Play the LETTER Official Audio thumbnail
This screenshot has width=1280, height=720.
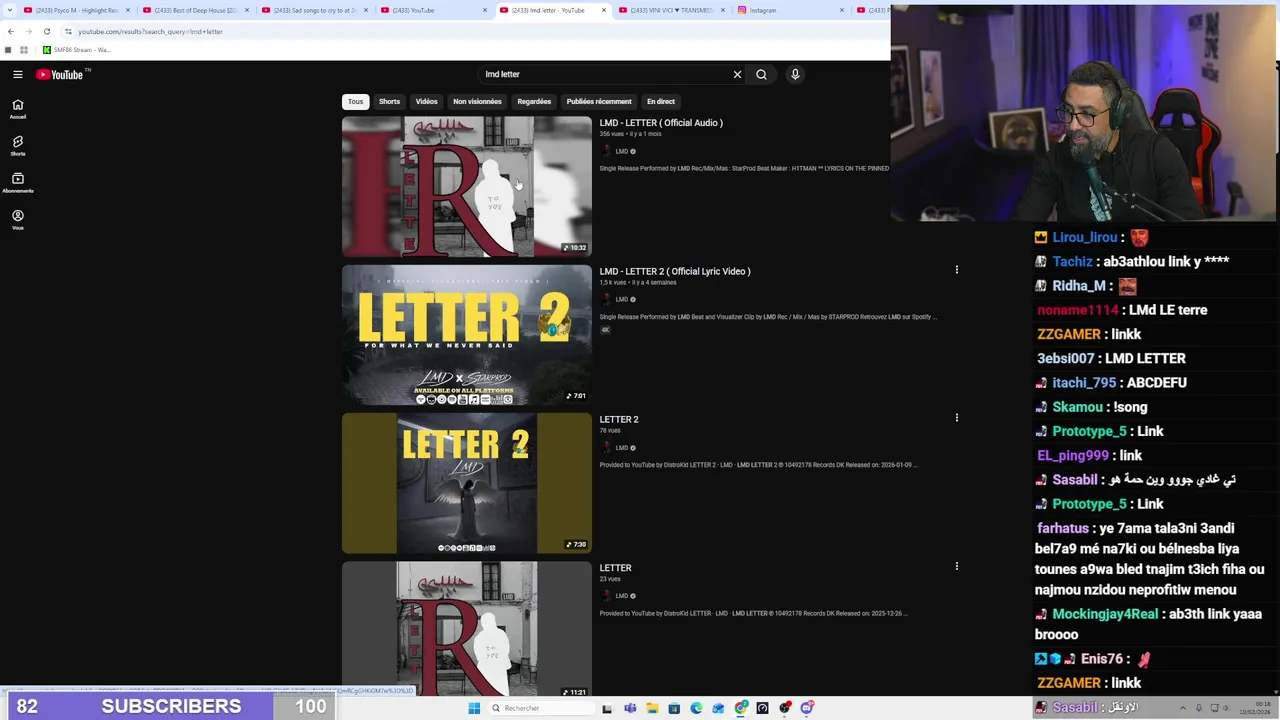[467, 186]
